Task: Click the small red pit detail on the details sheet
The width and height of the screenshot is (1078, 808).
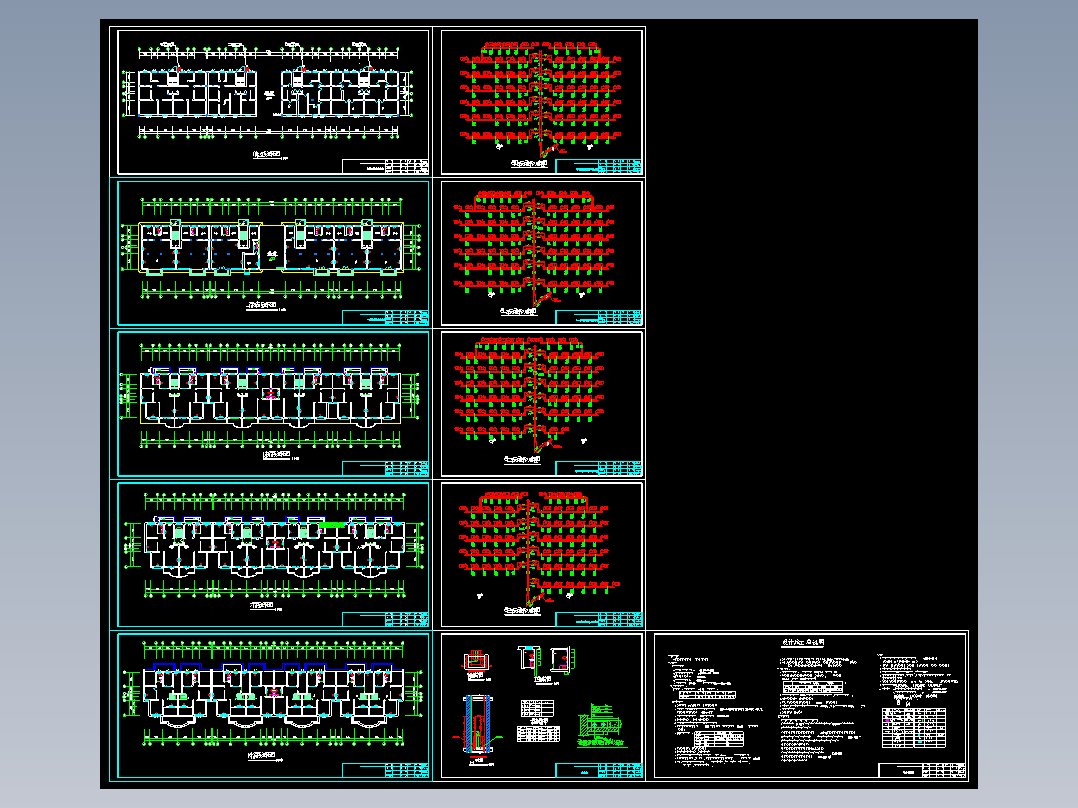Action: [476, 662]
